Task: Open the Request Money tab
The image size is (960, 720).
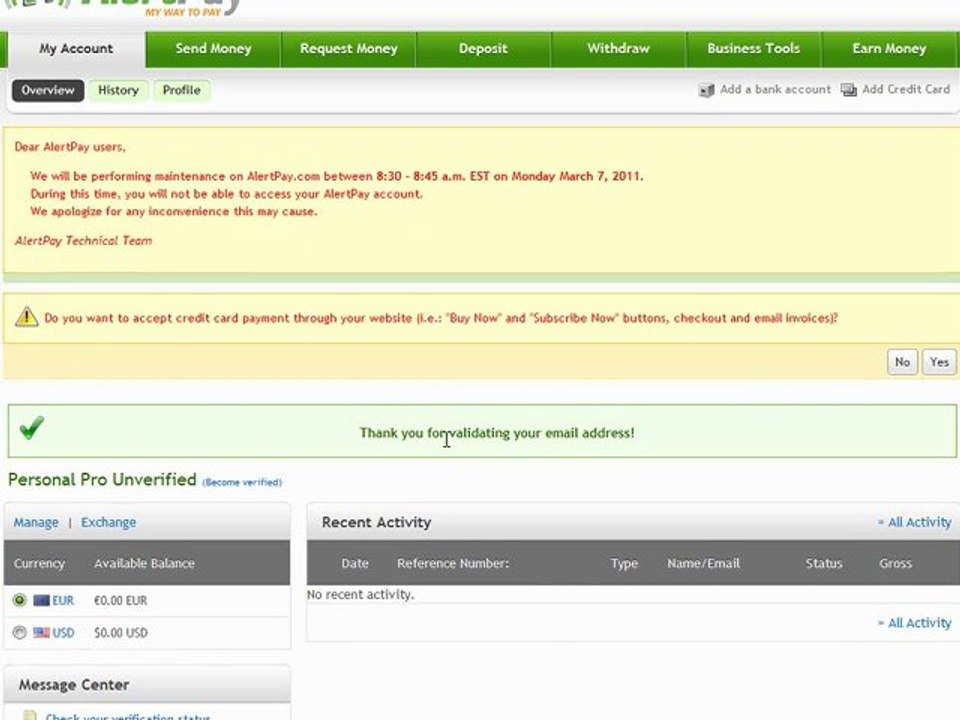Action: tap(348, 48)
